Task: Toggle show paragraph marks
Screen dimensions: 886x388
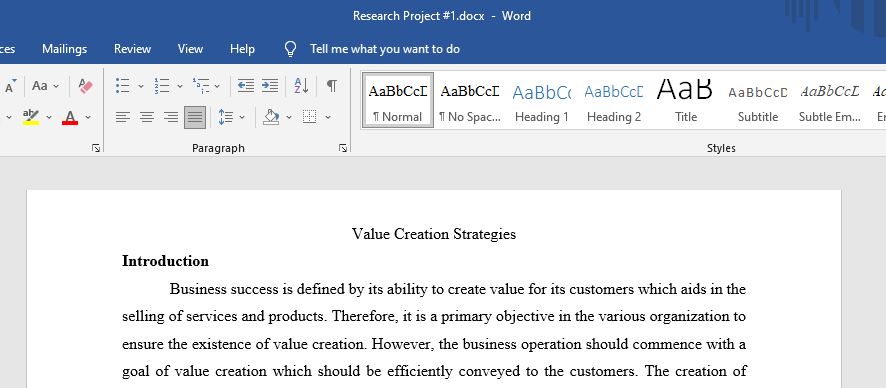Action: (332, 86)
